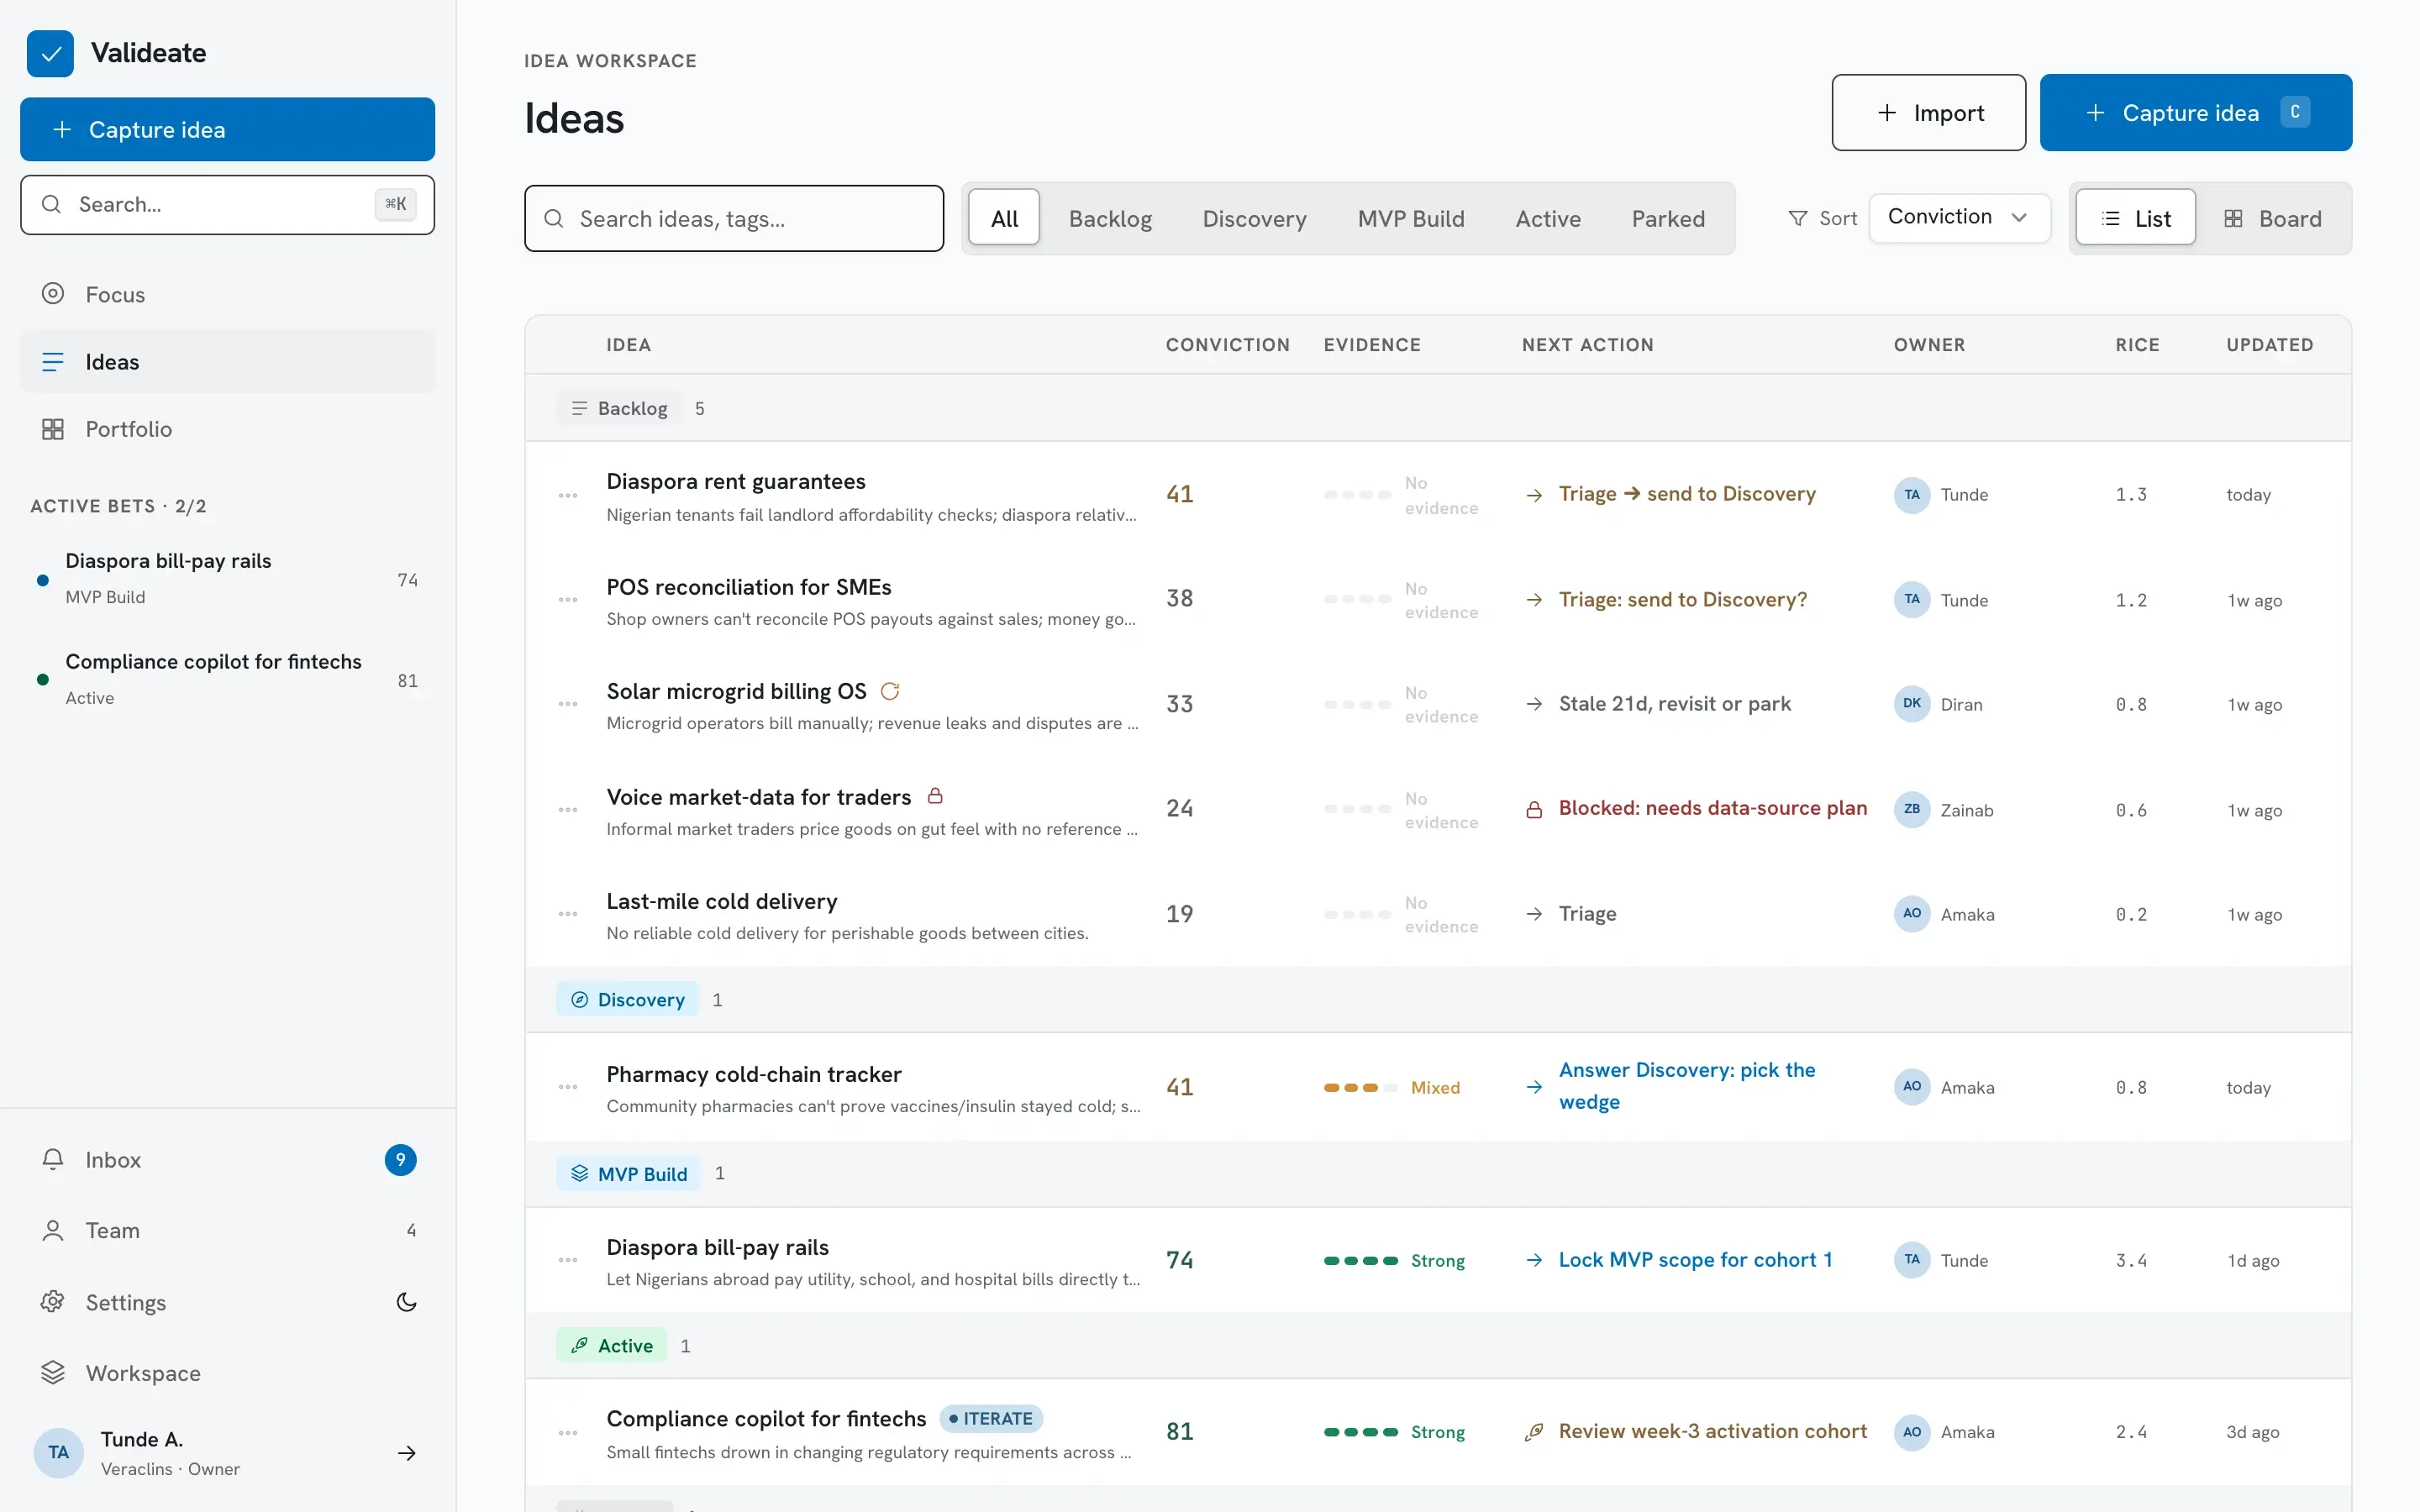Open row menu for Diaspora rent guarantees

(568, 496)
